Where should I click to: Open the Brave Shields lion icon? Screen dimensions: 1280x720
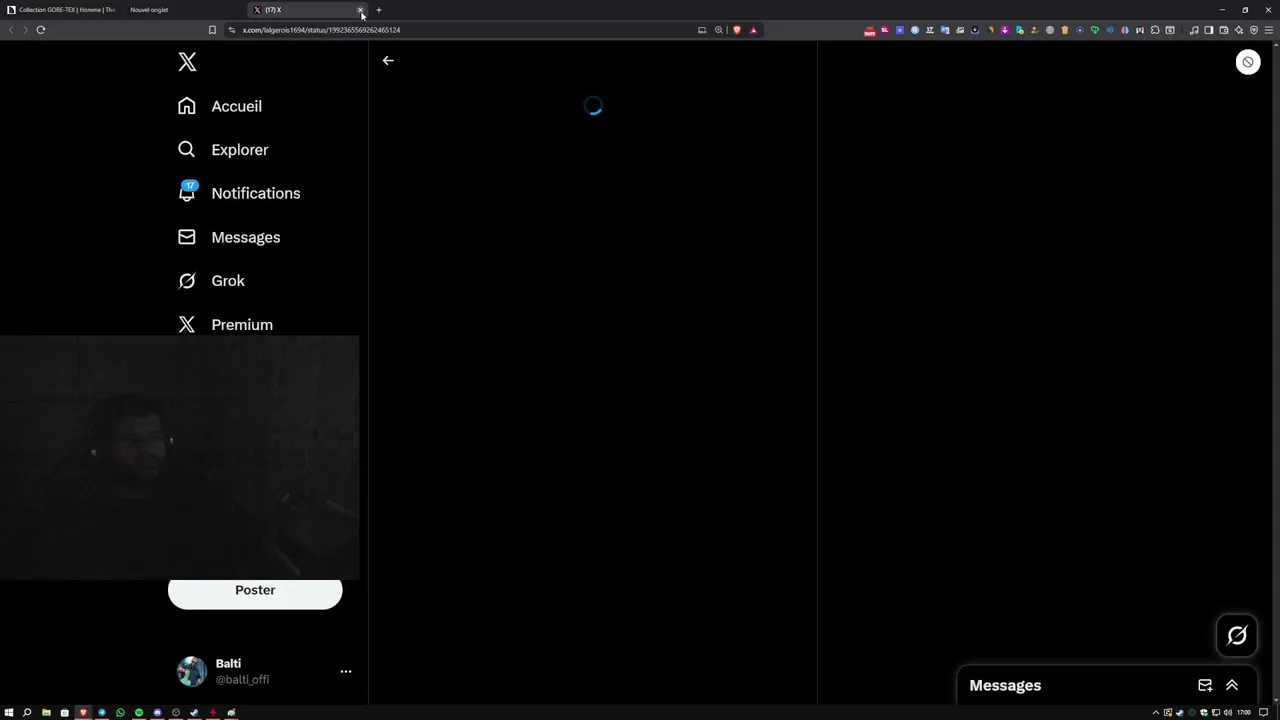pyautogui.click(x=737, y=30)
